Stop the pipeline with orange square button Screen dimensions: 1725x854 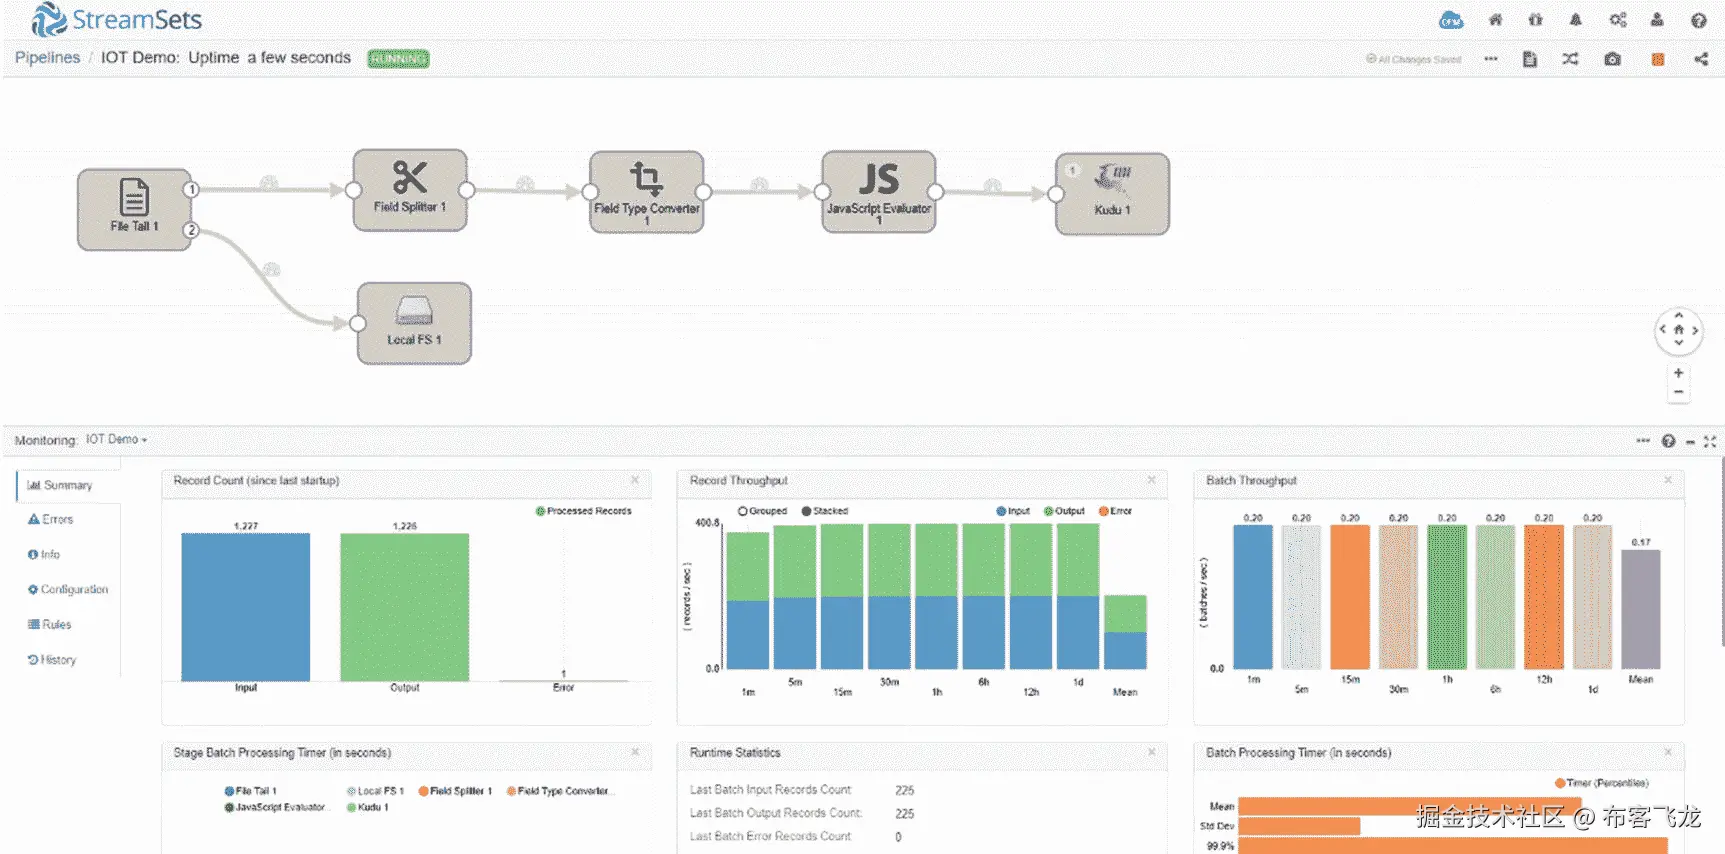(1658, 60)
